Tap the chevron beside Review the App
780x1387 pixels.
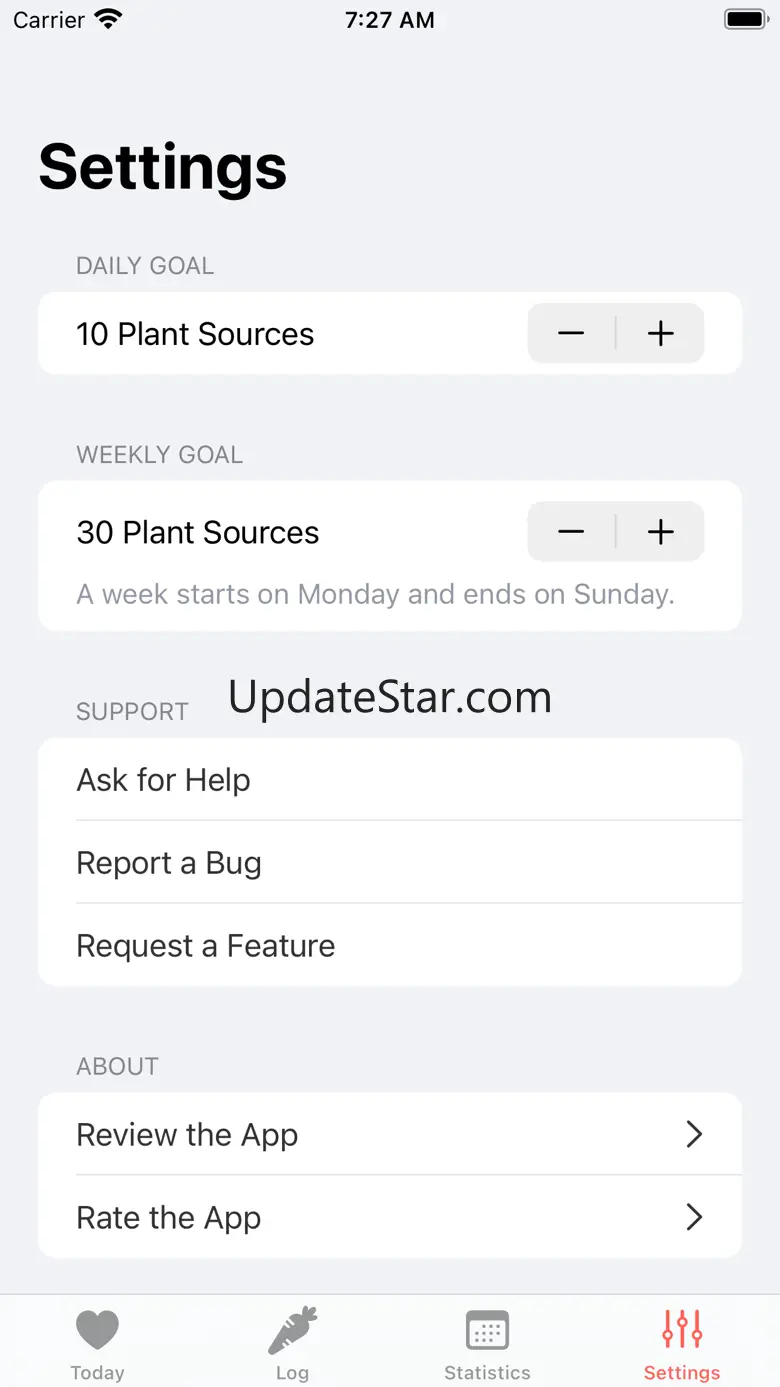click(x=694, y=1134)
